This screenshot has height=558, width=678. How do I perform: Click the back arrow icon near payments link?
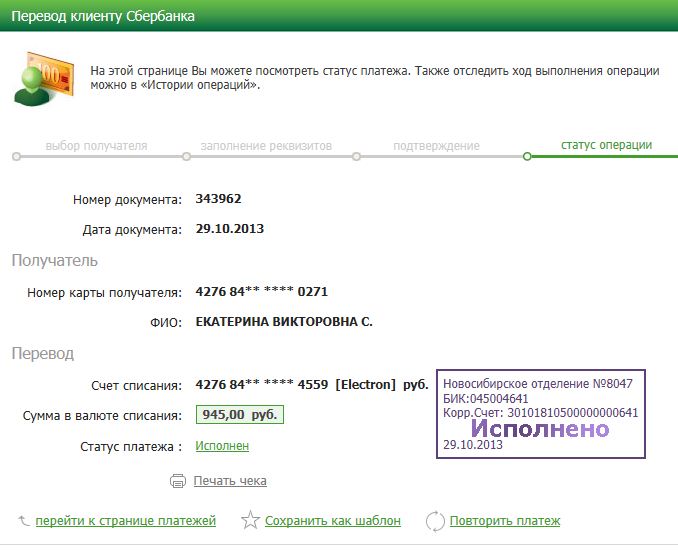(x=23, y=521)
